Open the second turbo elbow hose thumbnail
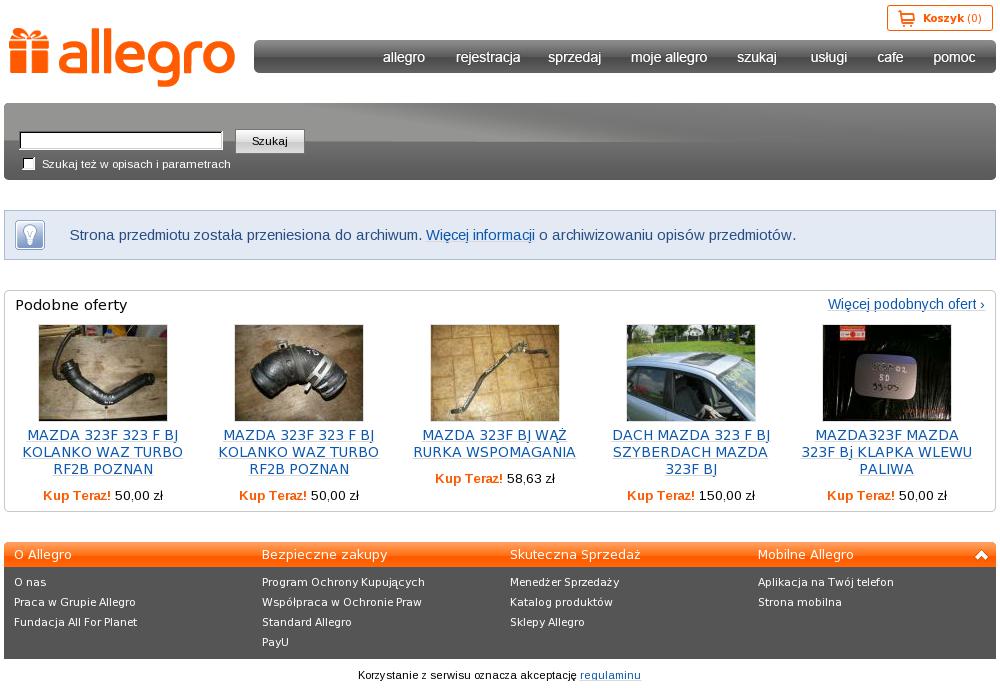The image size is (1000, 695). coord(298,373)
